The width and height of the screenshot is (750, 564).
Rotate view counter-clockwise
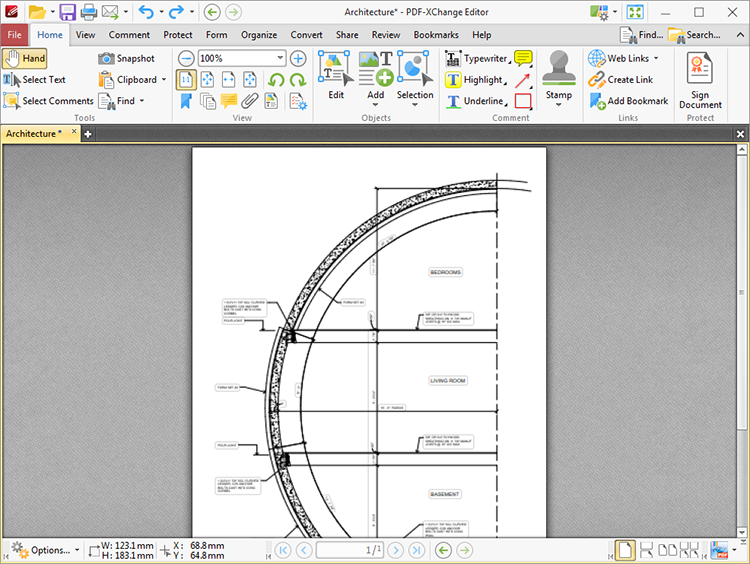pyautogui.click(x=276, y=79)
